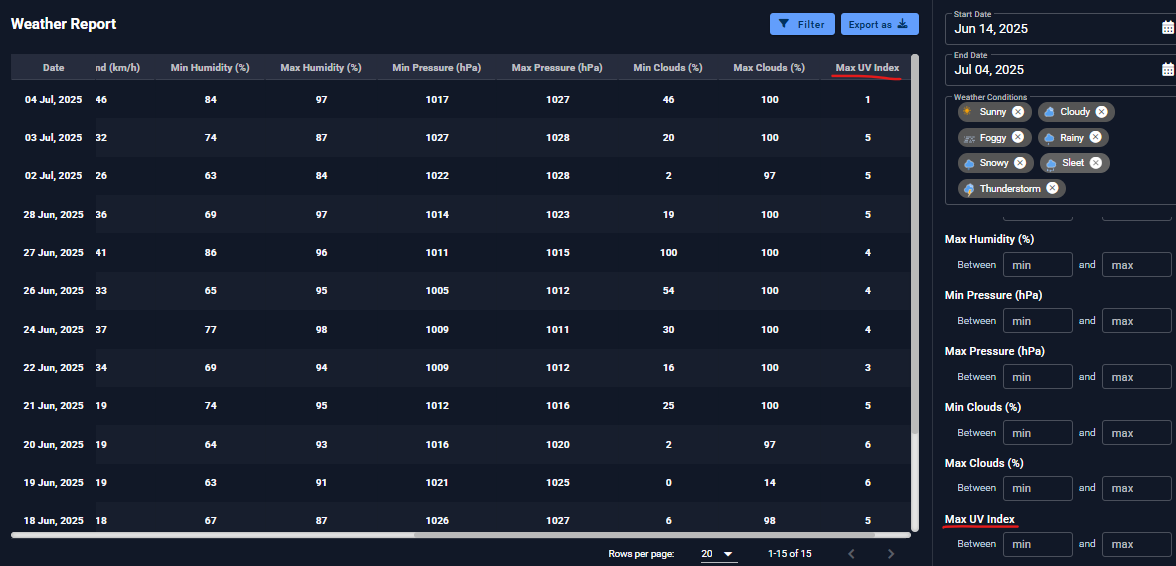Focus the Max Humidity max field
The height and width of the screenshot is (566, 1176).
[x=1136, y=265]
